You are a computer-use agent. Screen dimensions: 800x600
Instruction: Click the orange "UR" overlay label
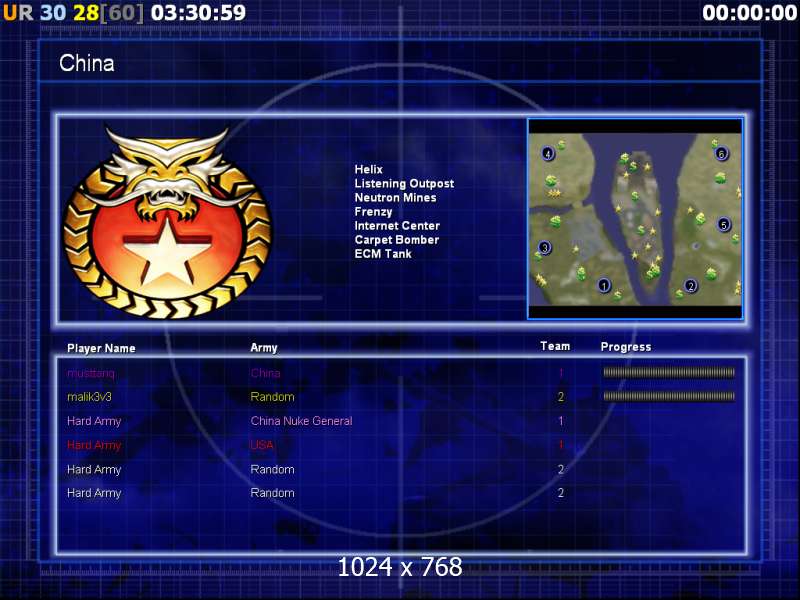click(18, 13)
